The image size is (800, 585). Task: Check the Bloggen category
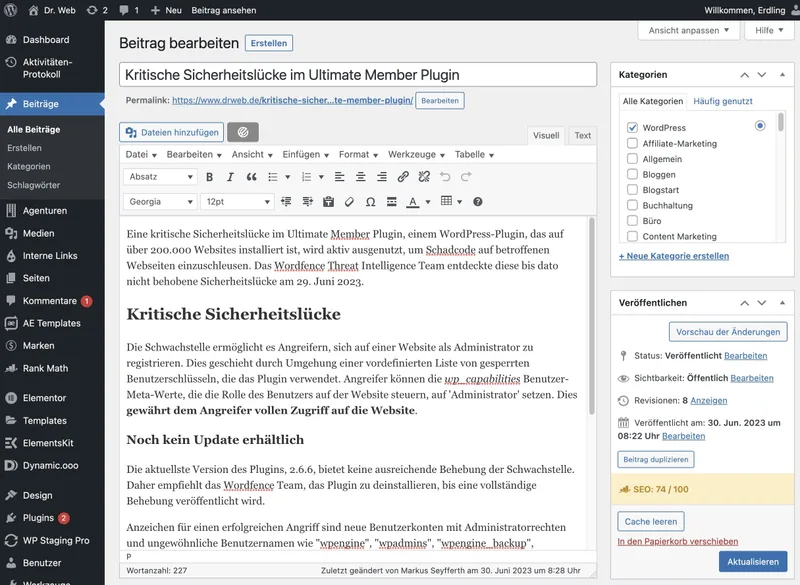click(x=632, y=174)
